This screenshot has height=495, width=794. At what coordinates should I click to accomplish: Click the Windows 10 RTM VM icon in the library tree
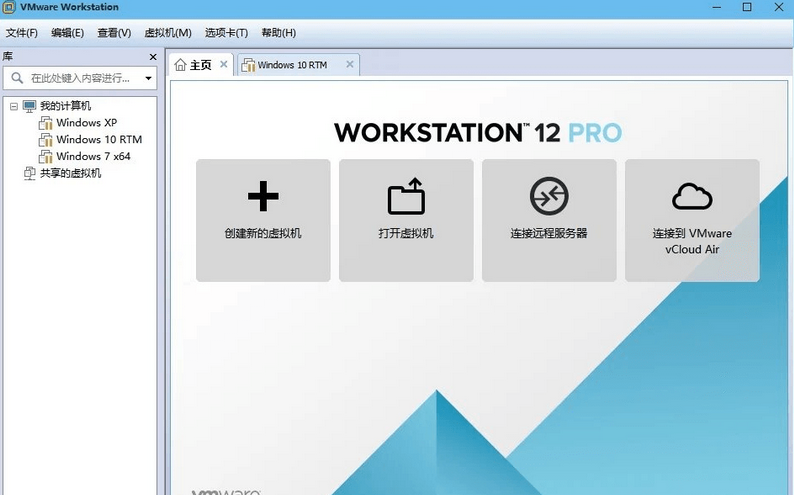tap(46, 140)
